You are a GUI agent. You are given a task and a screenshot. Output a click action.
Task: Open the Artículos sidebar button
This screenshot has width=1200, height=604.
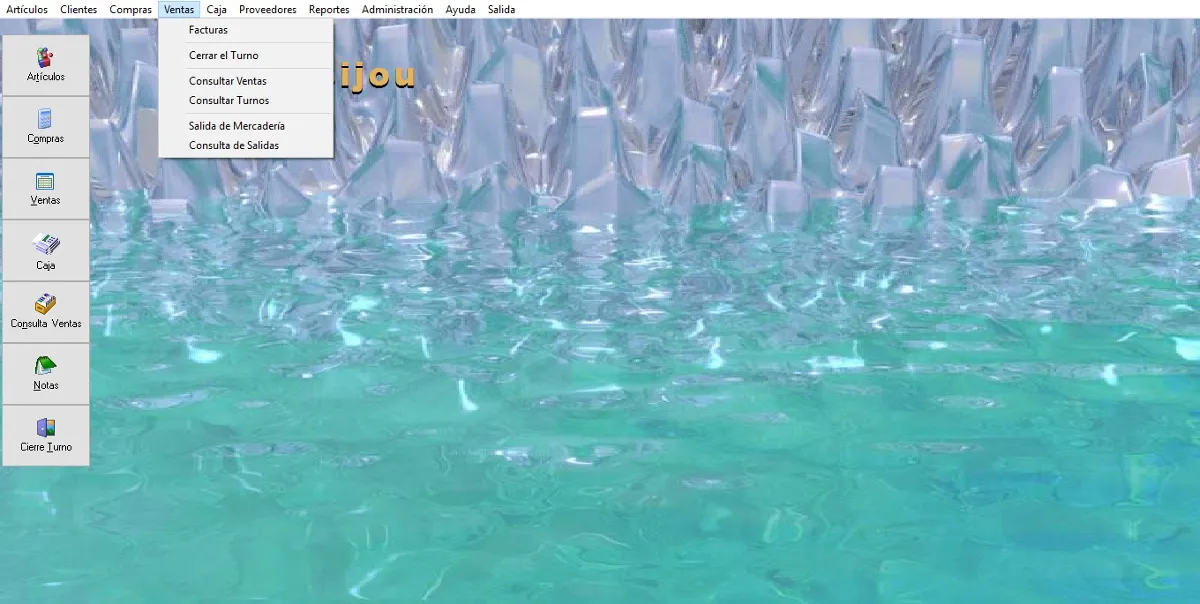pos(46,66)
